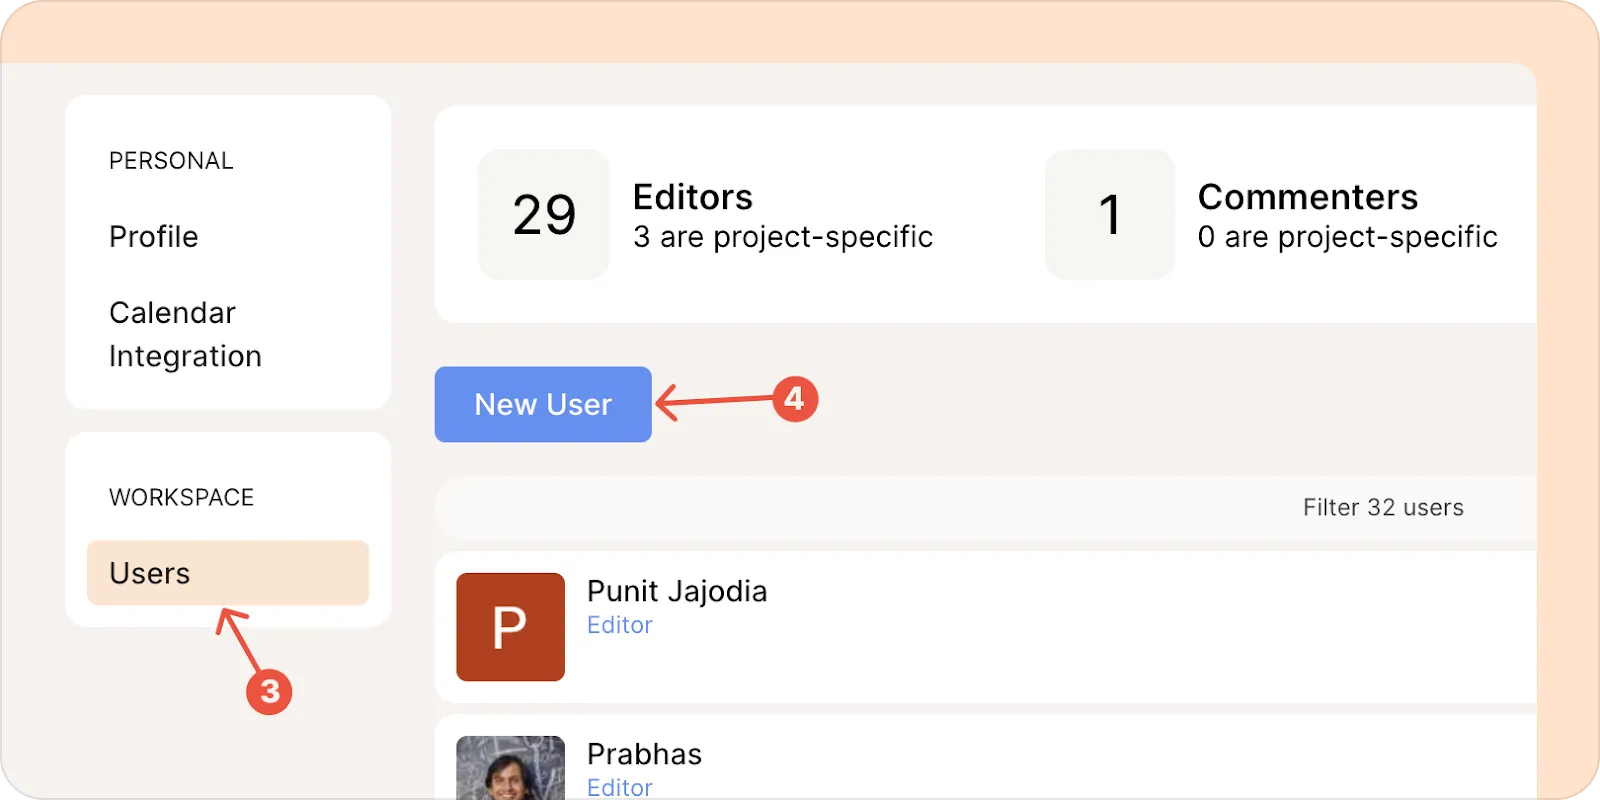This screenshot has height=800, width=1600.
Task: Click the WORKSPACE section heading
Action: (x=181, y=497)
